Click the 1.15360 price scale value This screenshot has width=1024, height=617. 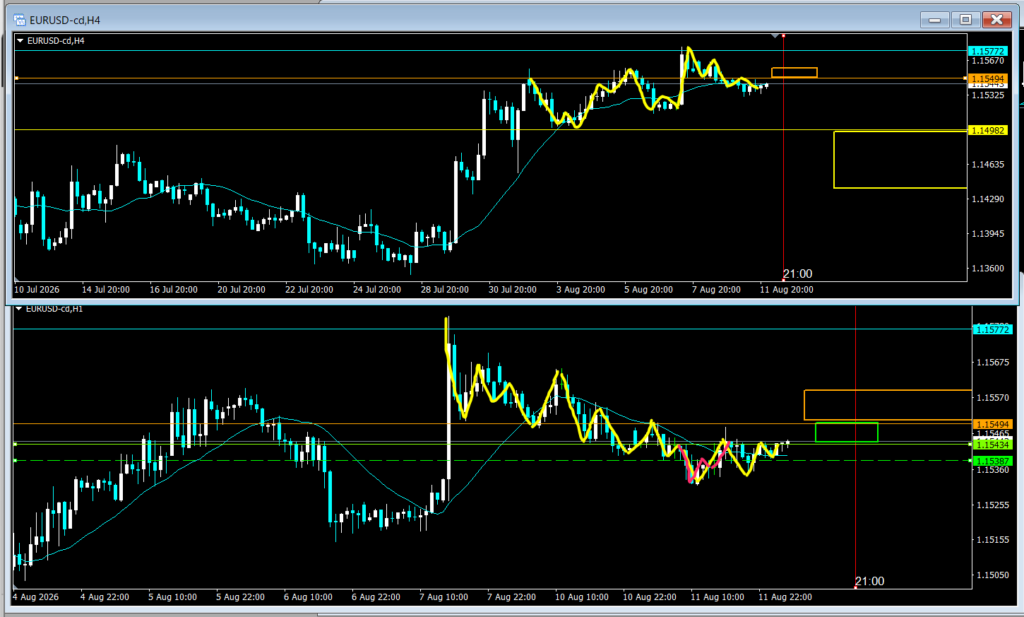coord(993,470)
